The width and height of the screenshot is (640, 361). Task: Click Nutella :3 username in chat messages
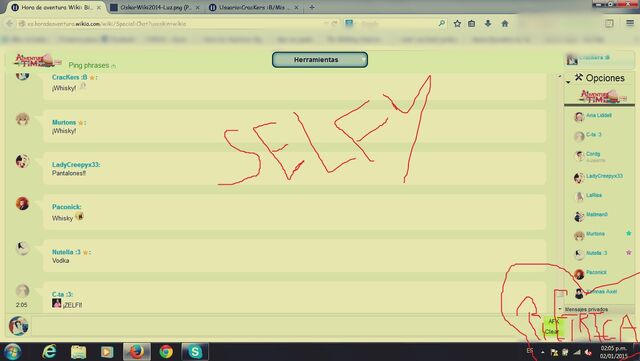coord(66,252)
